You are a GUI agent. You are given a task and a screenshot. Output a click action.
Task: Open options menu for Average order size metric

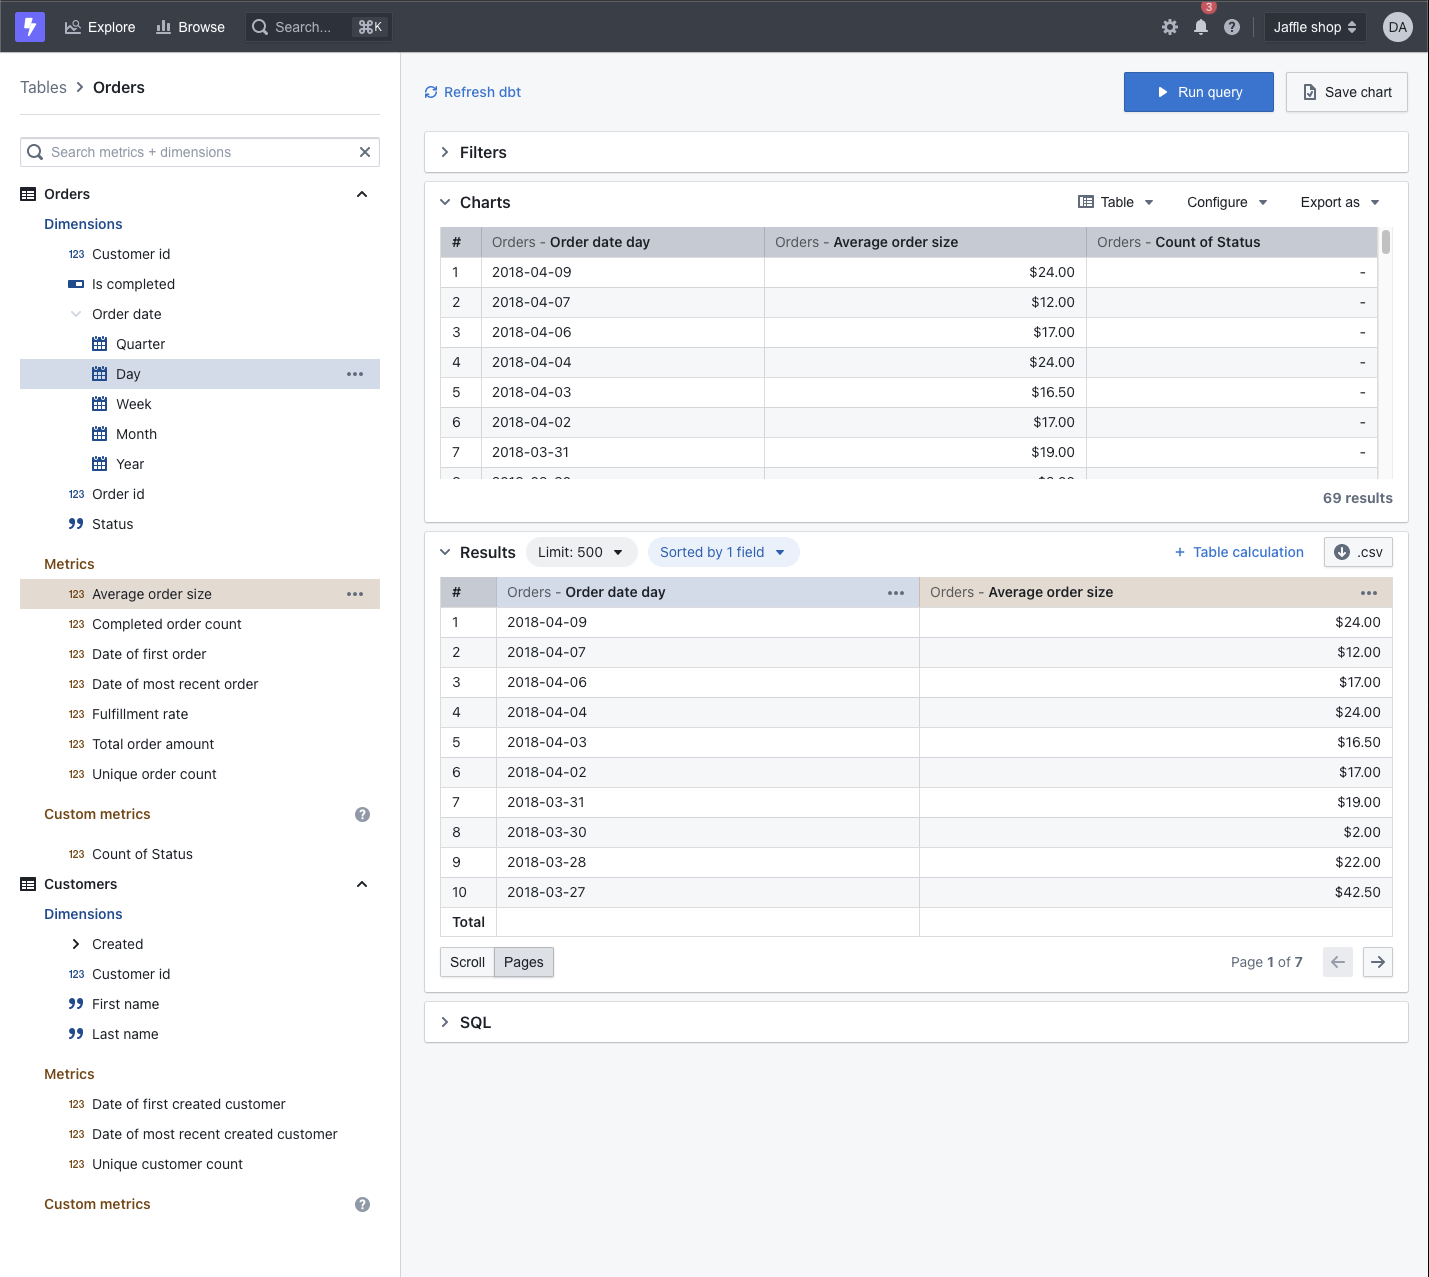tap(355, 593)
